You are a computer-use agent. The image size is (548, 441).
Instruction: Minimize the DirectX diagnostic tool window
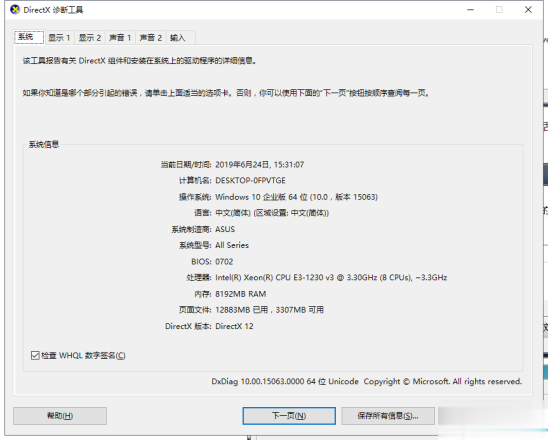click(x=471, y=9)
